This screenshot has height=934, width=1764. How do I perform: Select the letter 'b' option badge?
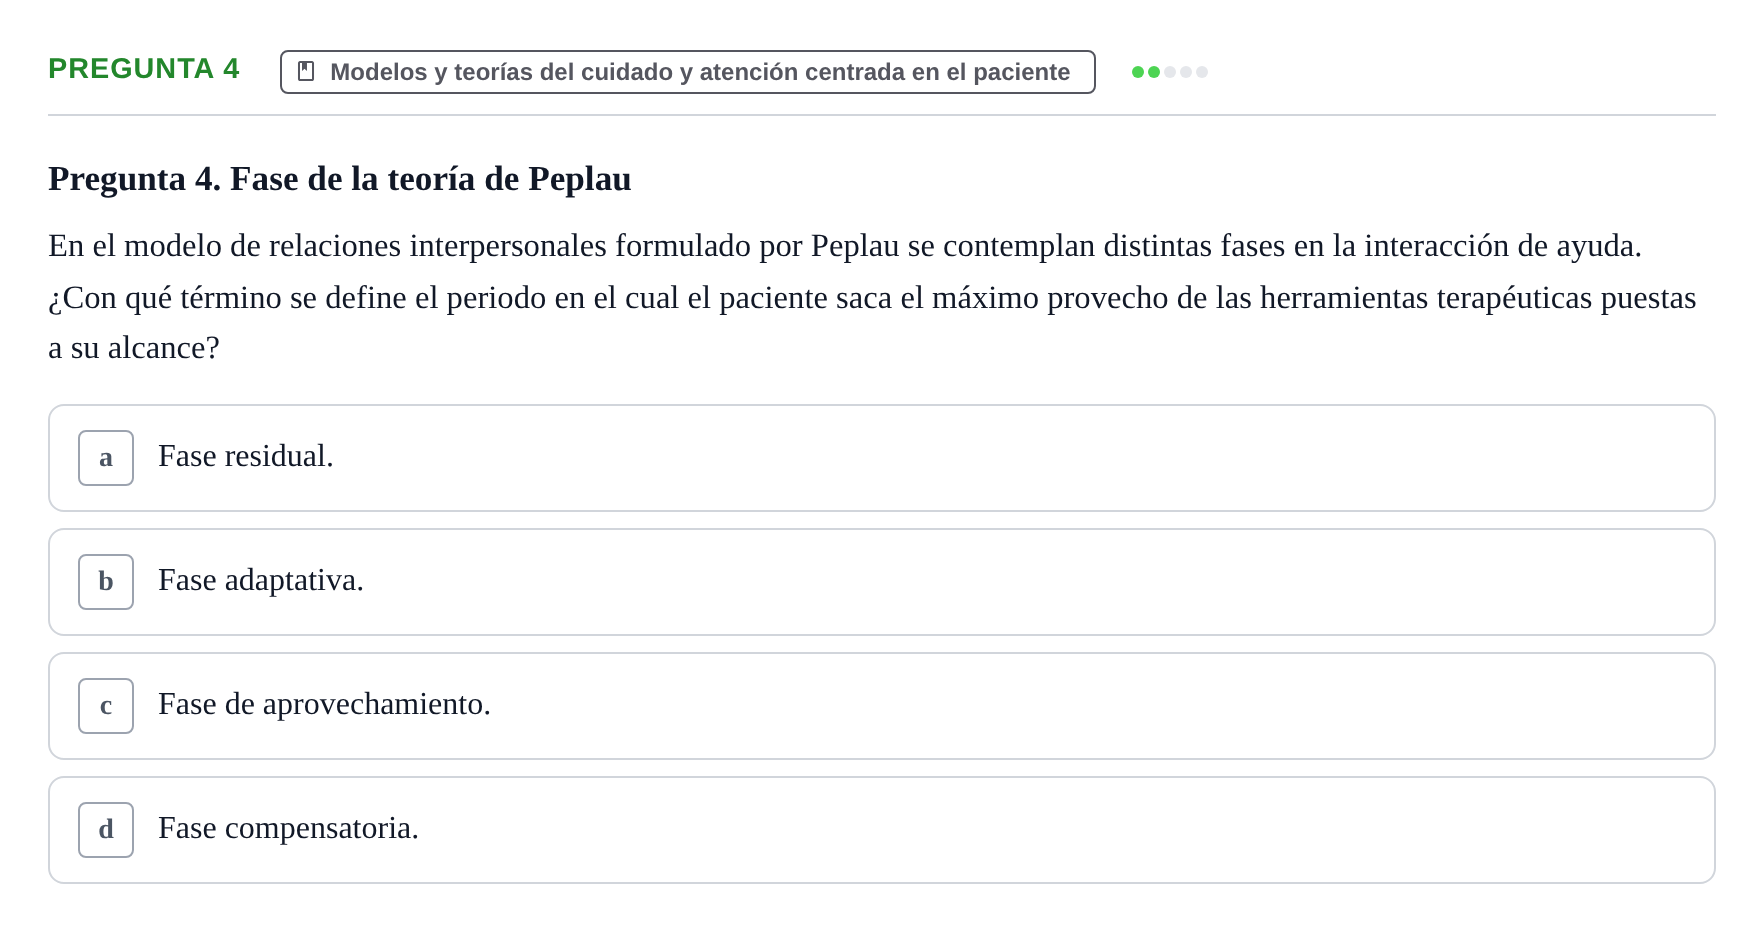coord(106,582)
